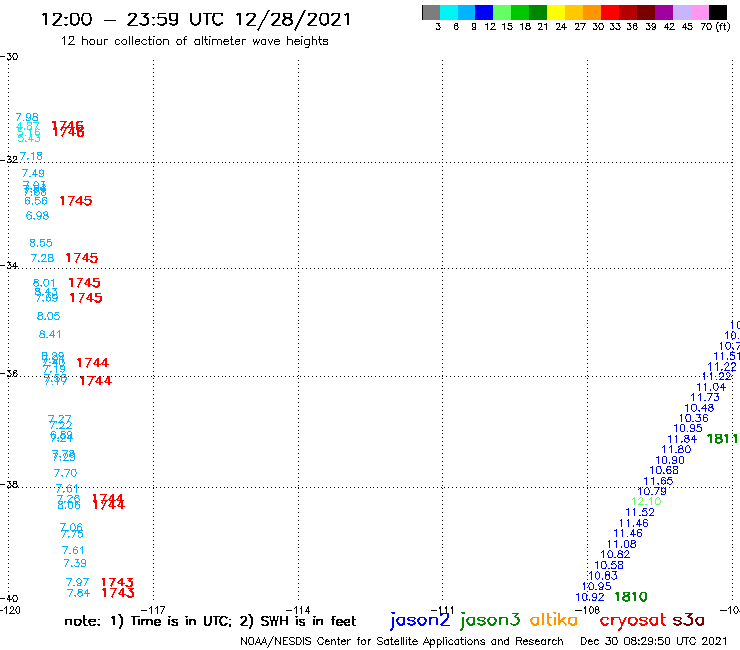Click the wave height value 6.56

coord(36,201)
